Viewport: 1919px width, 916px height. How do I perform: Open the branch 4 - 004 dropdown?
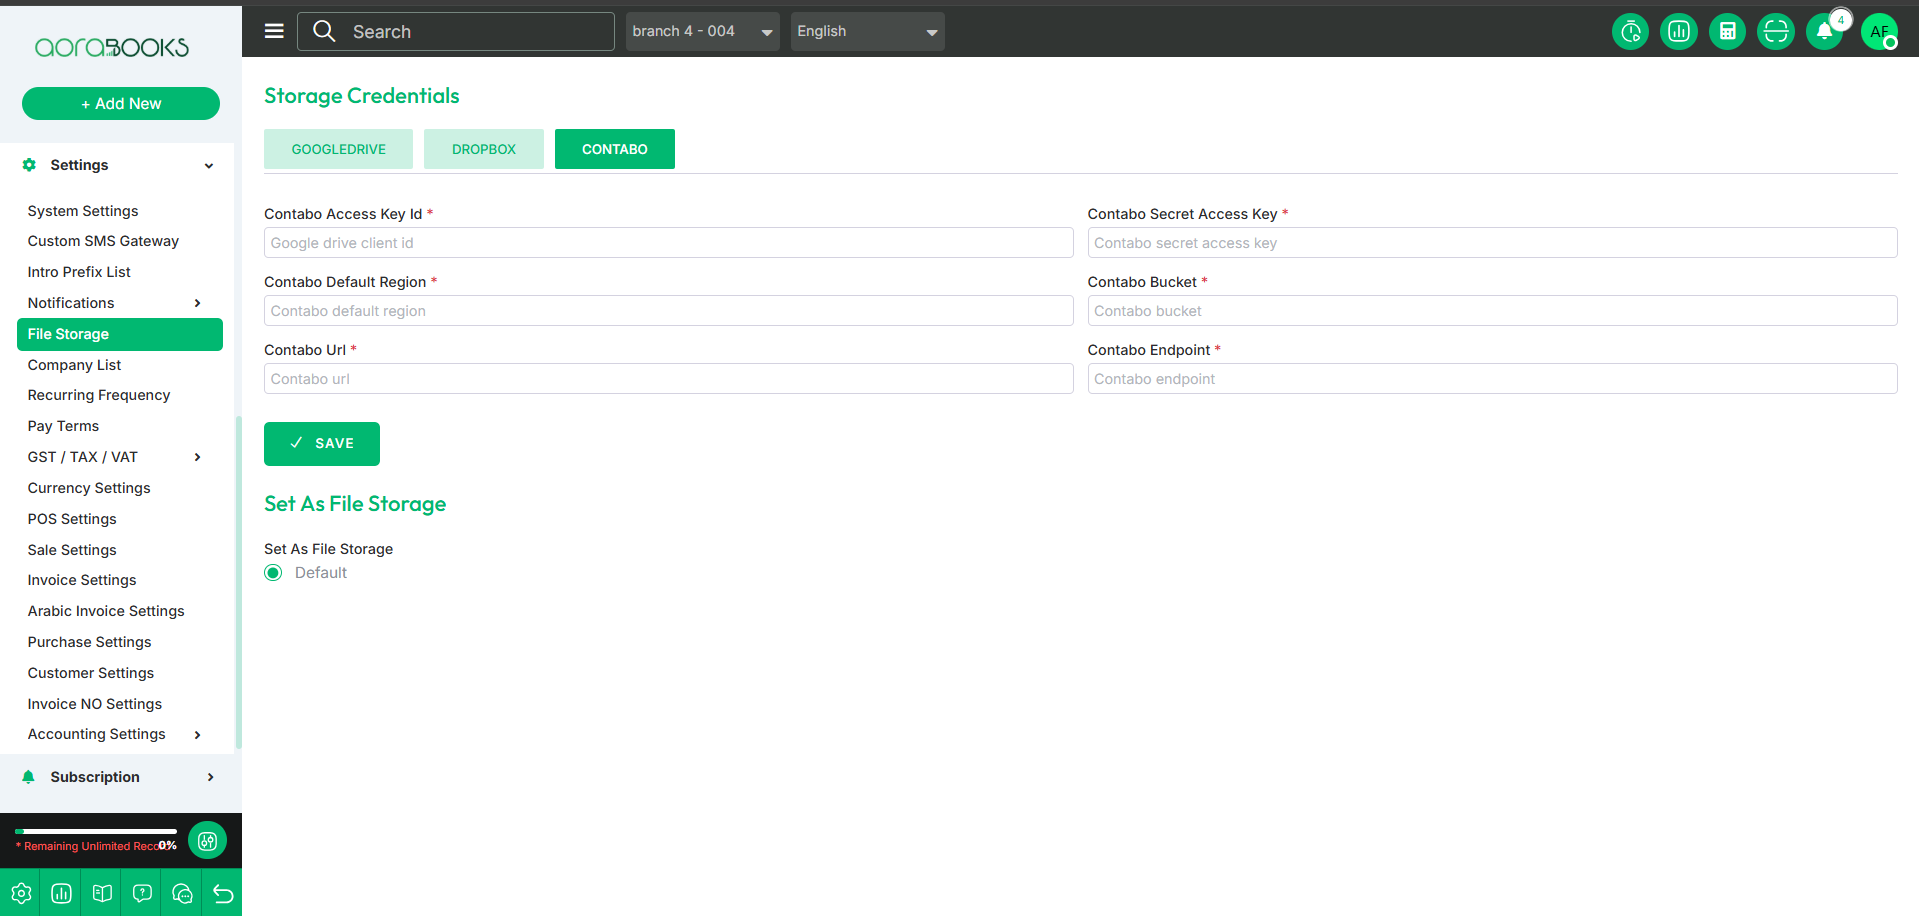click(702, 32)
